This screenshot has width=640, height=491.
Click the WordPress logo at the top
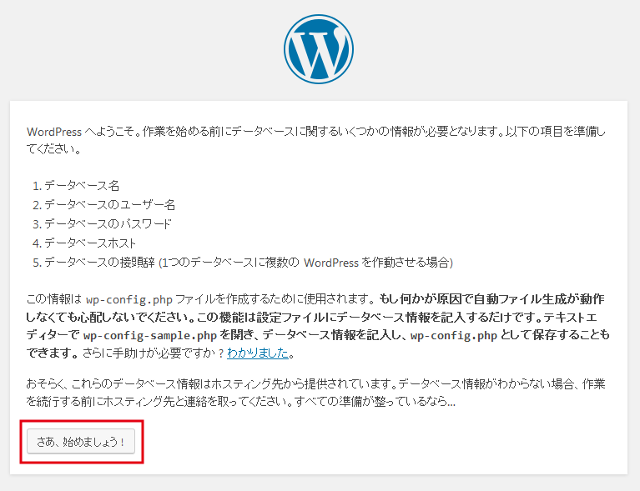click(x=318, y=49)
